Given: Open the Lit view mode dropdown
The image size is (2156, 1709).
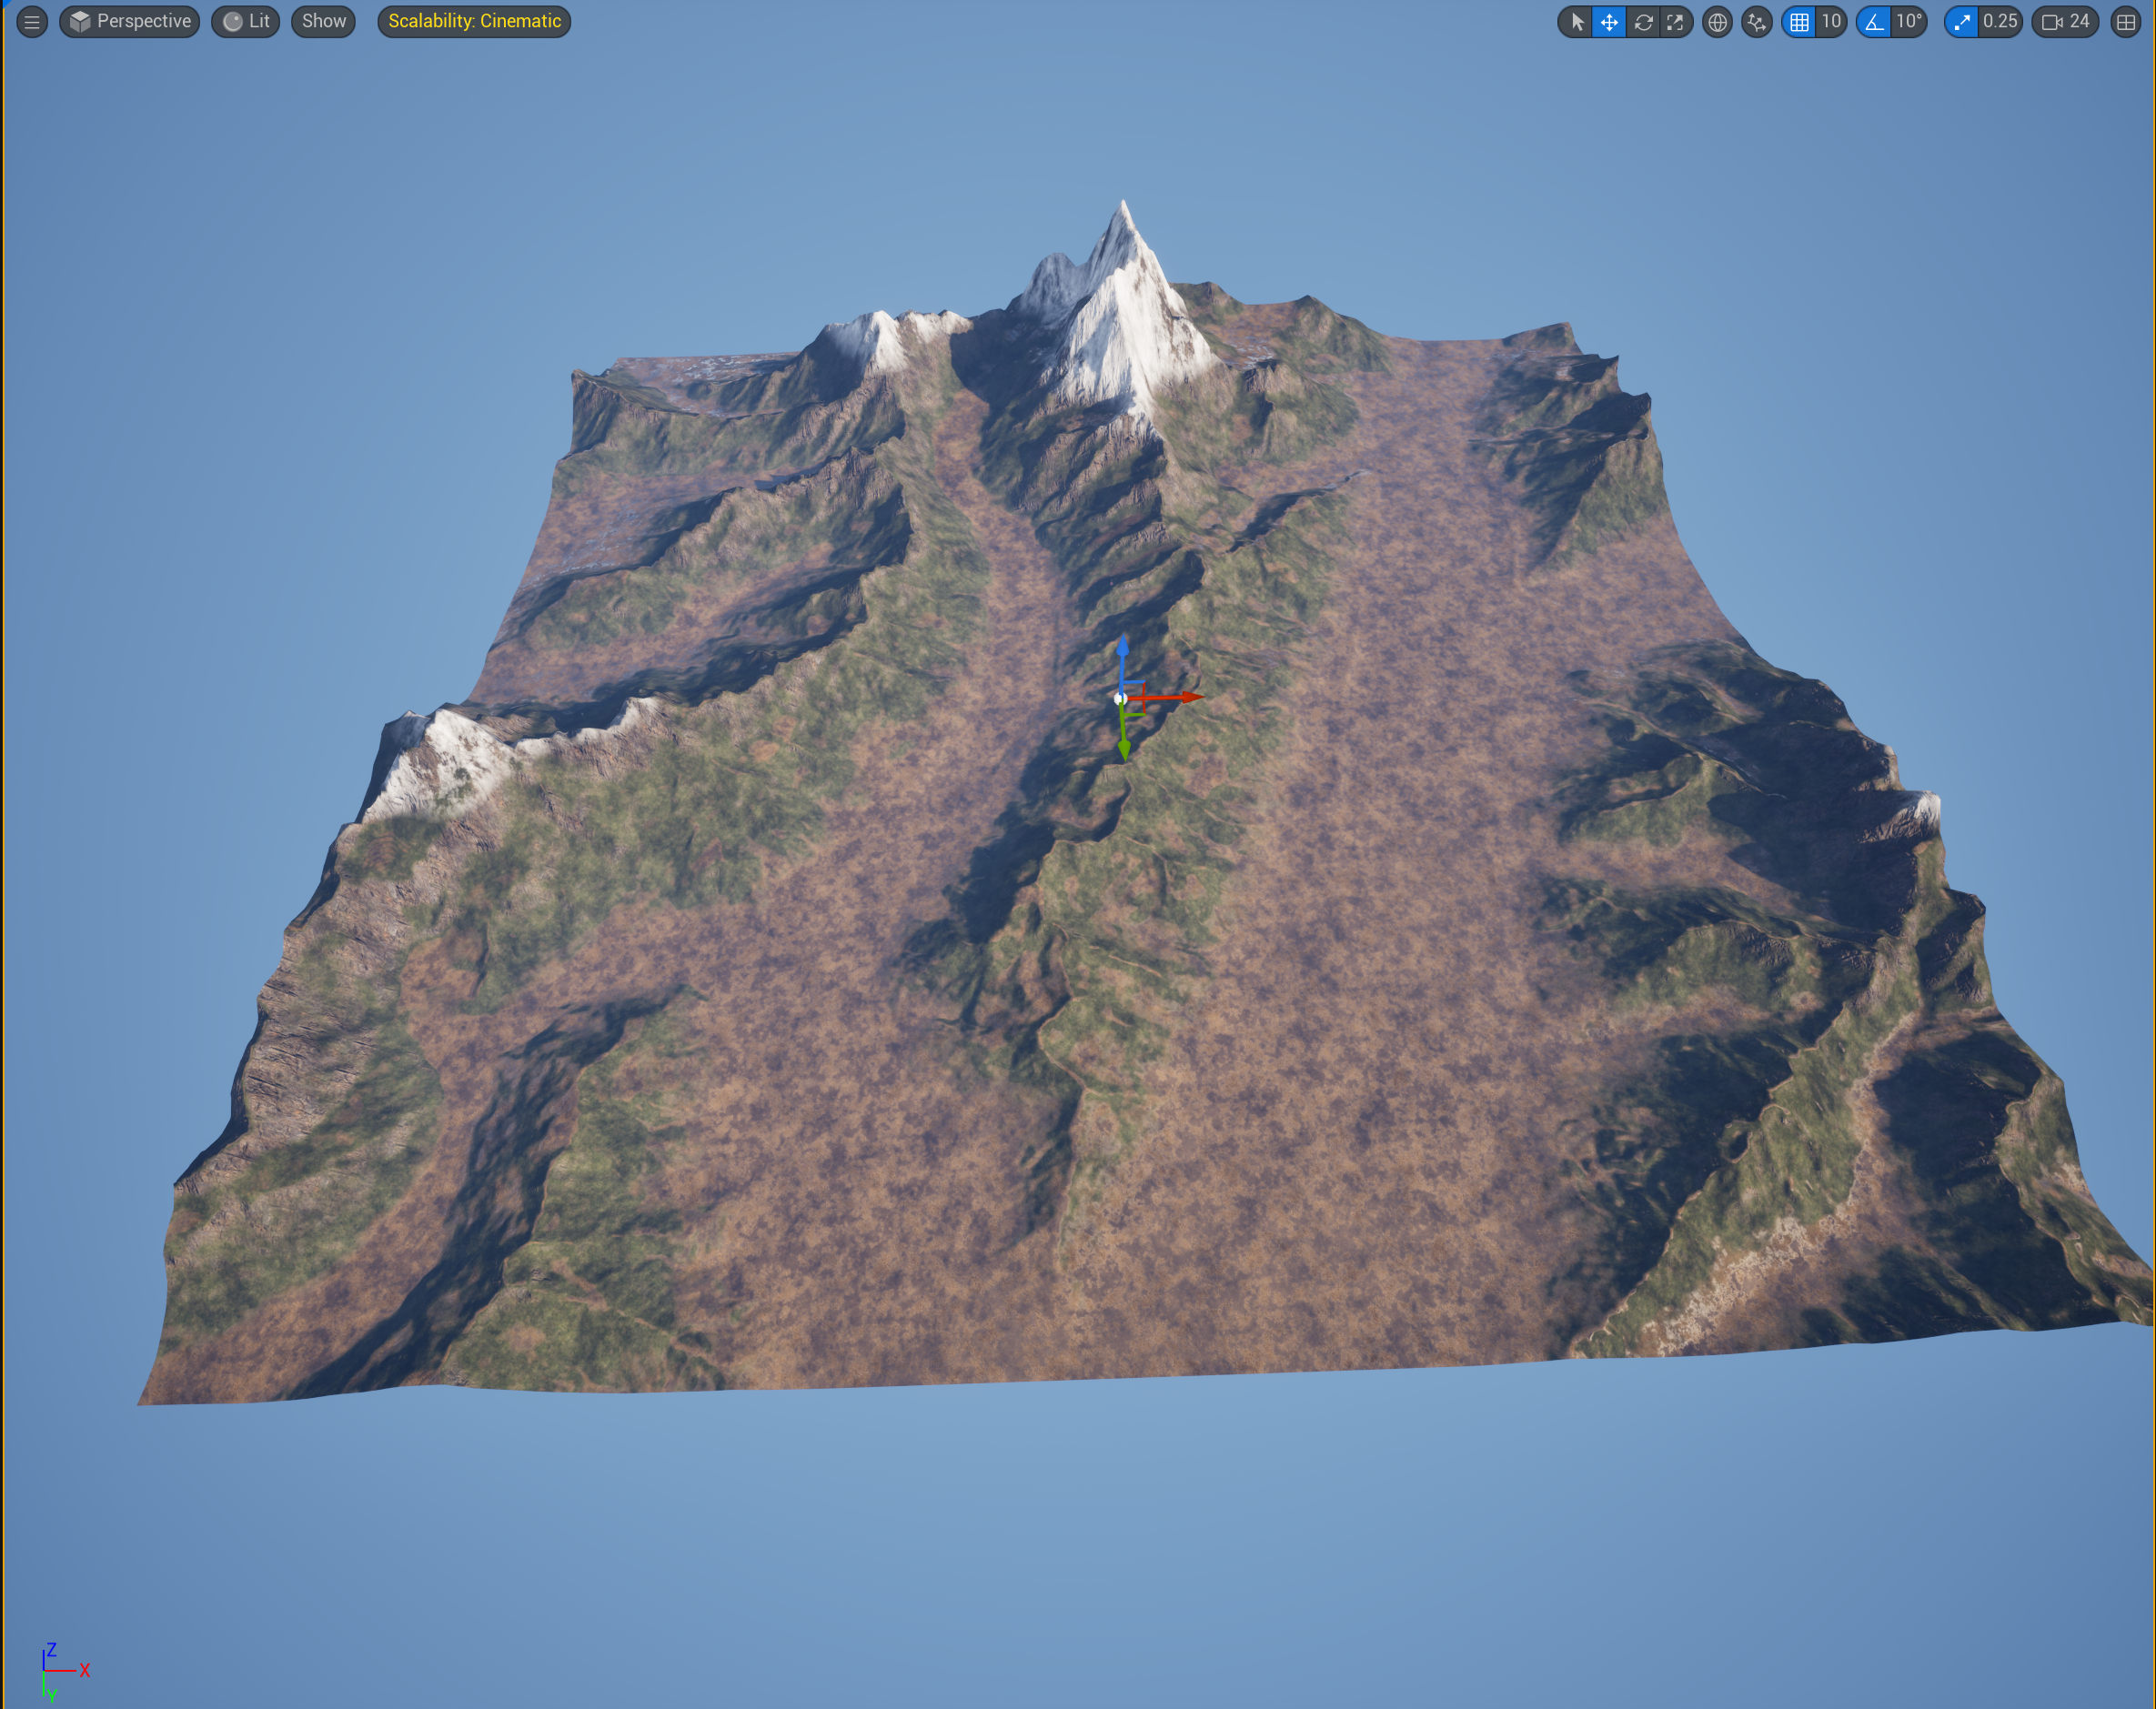Looking at the screenshot, I should coord(246,22).
